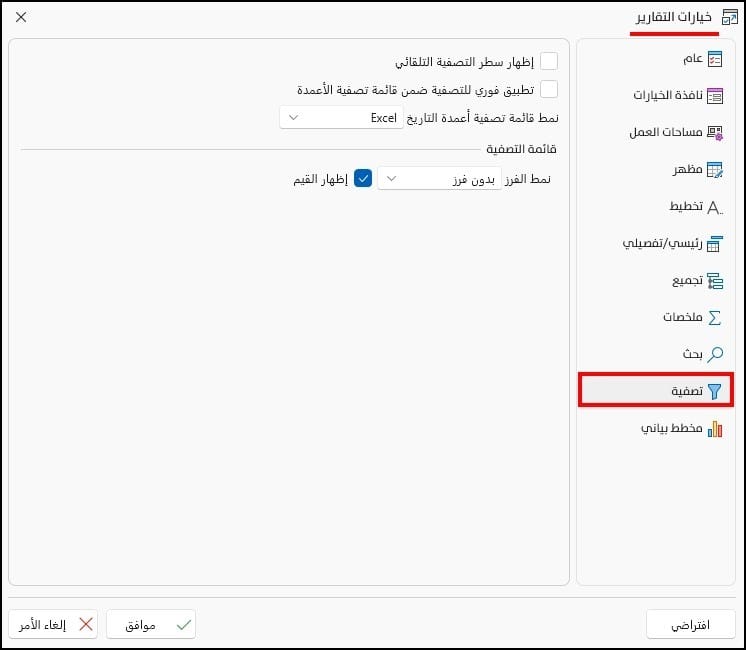Click the نمط الفرز label

click(528, 179)
